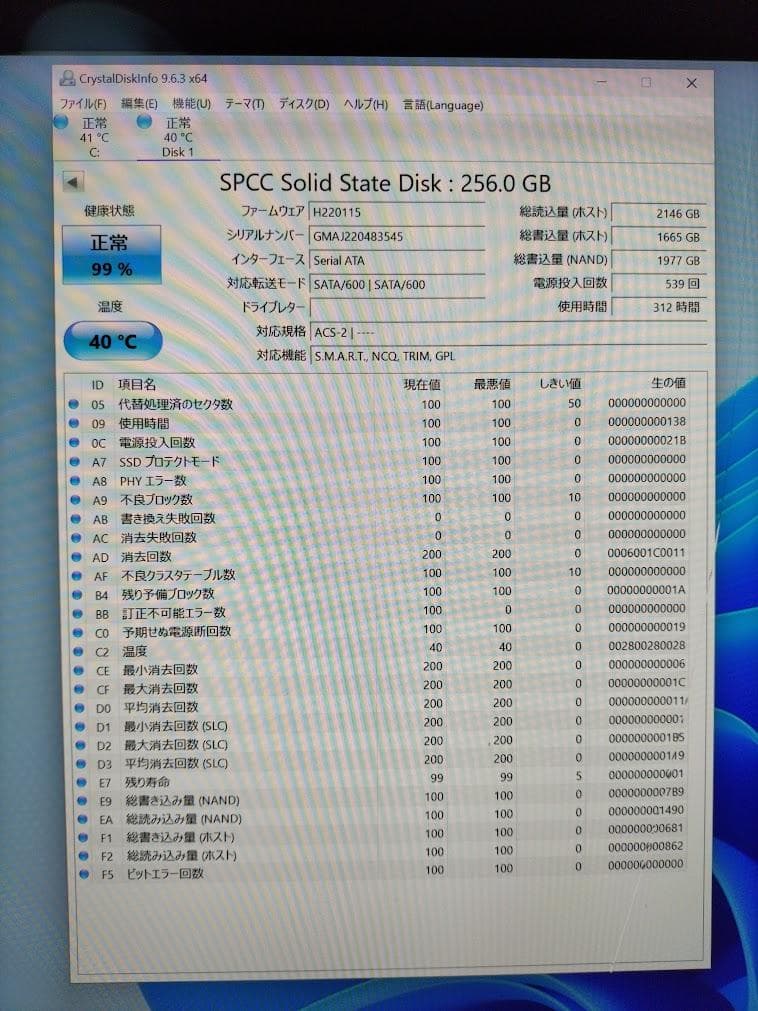Image resolution: width=758 pixels, height=1011 pixels.
Task: Select the 予期せぬ電源断回数 row
Action: click(x=380, y=631)
